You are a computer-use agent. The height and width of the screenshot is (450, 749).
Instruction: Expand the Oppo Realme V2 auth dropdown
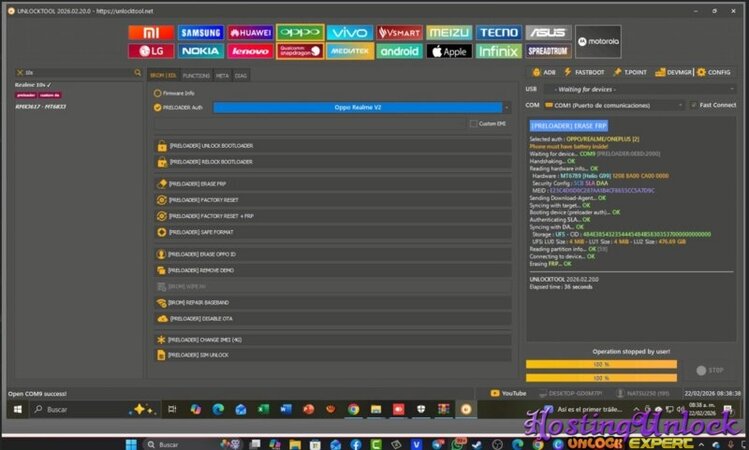tap(506, 107)
